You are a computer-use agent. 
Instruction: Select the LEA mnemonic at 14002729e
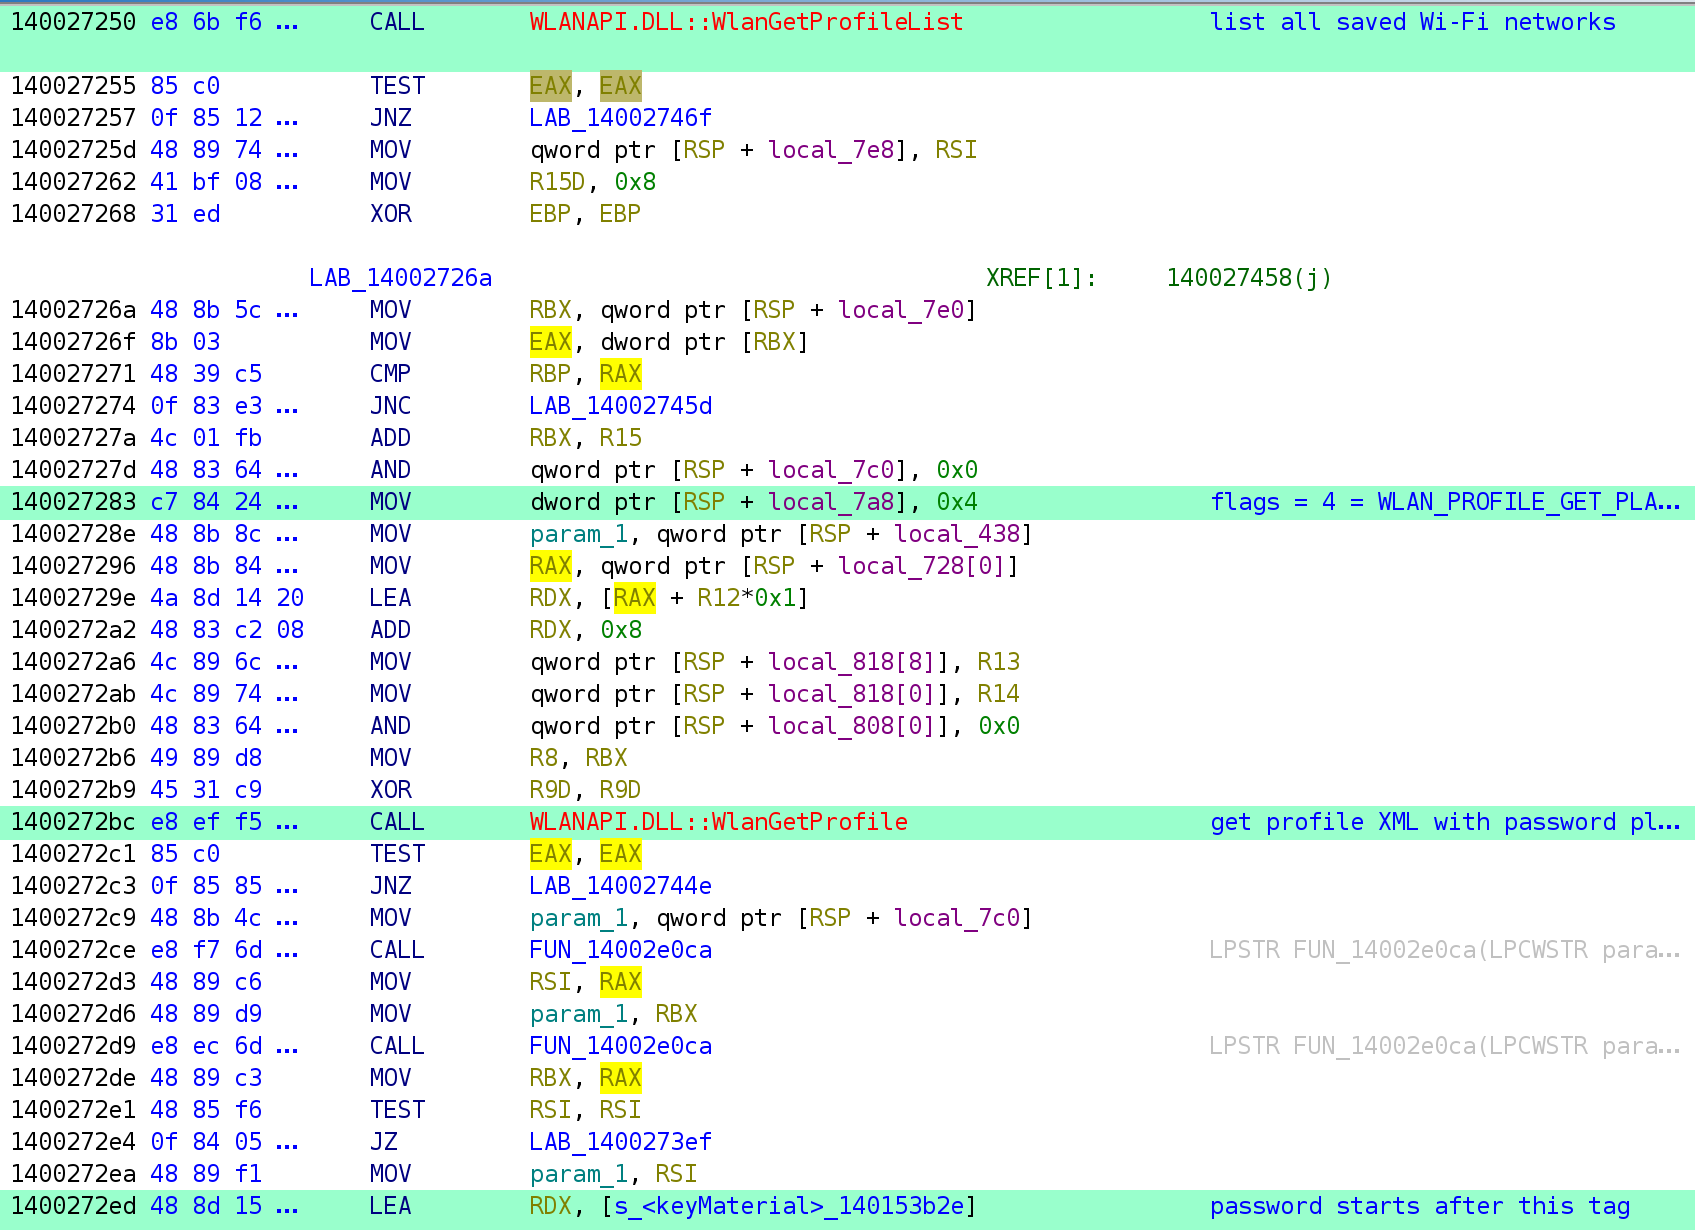(390, 598)
